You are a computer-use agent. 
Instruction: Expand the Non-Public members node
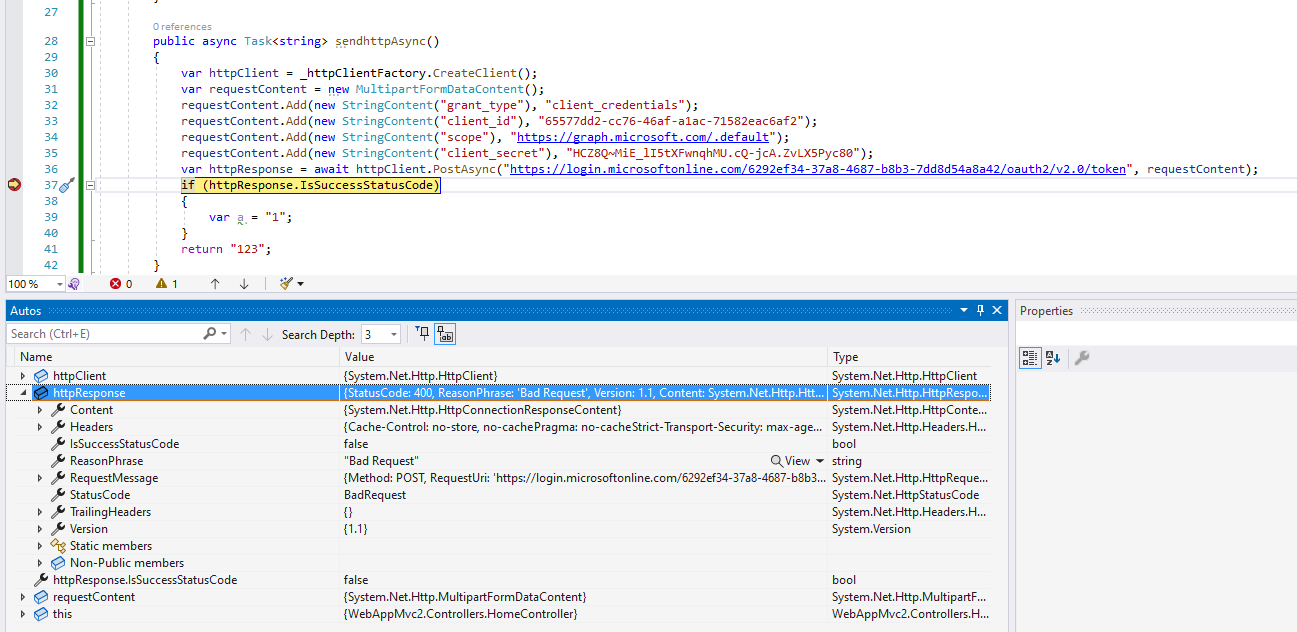[40, 563]
